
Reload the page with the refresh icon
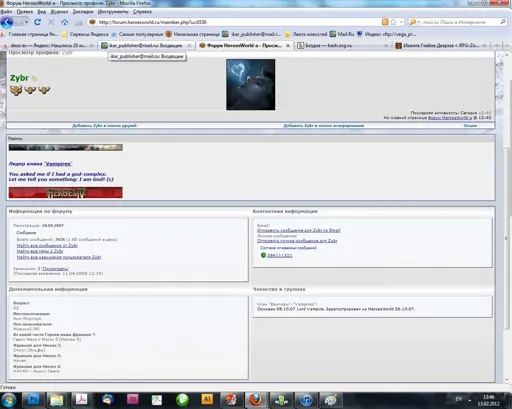tap(37, 22)
